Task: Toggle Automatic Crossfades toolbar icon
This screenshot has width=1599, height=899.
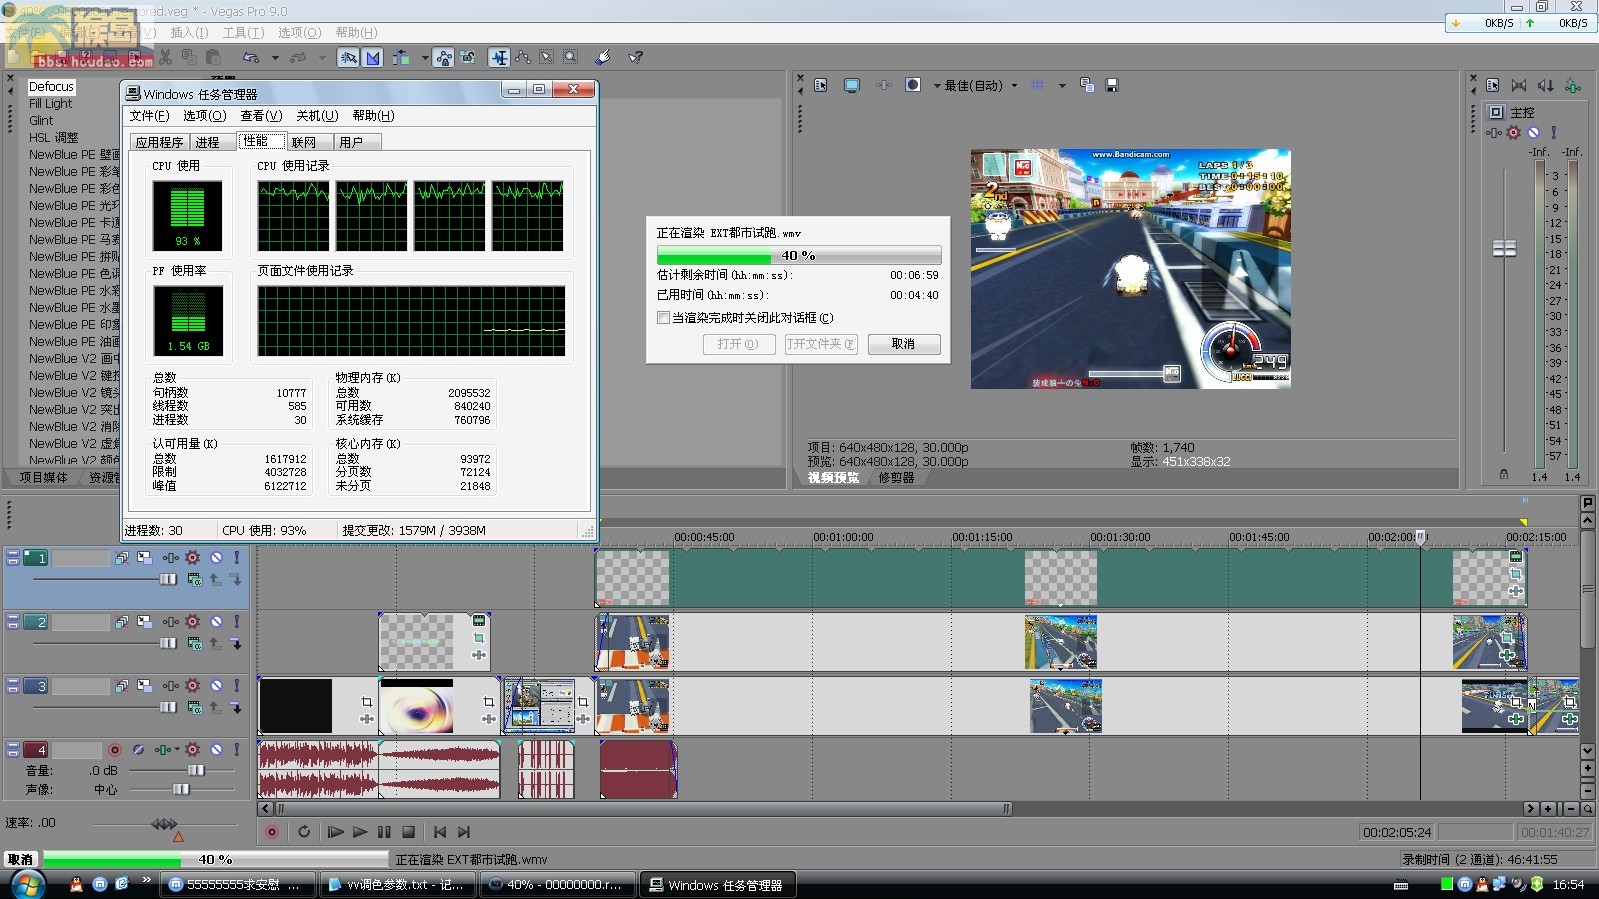Action: click(x=373, y=58)
